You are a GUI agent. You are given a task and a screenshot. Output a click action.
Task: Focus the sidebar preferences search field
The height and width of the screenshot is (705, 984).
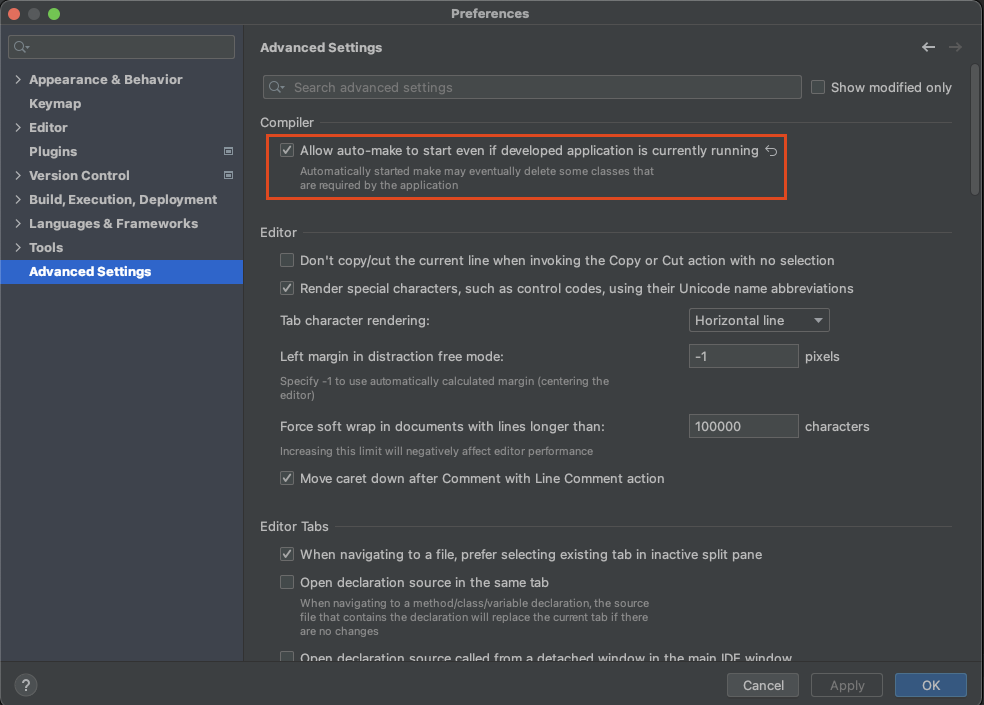(122, 47)
